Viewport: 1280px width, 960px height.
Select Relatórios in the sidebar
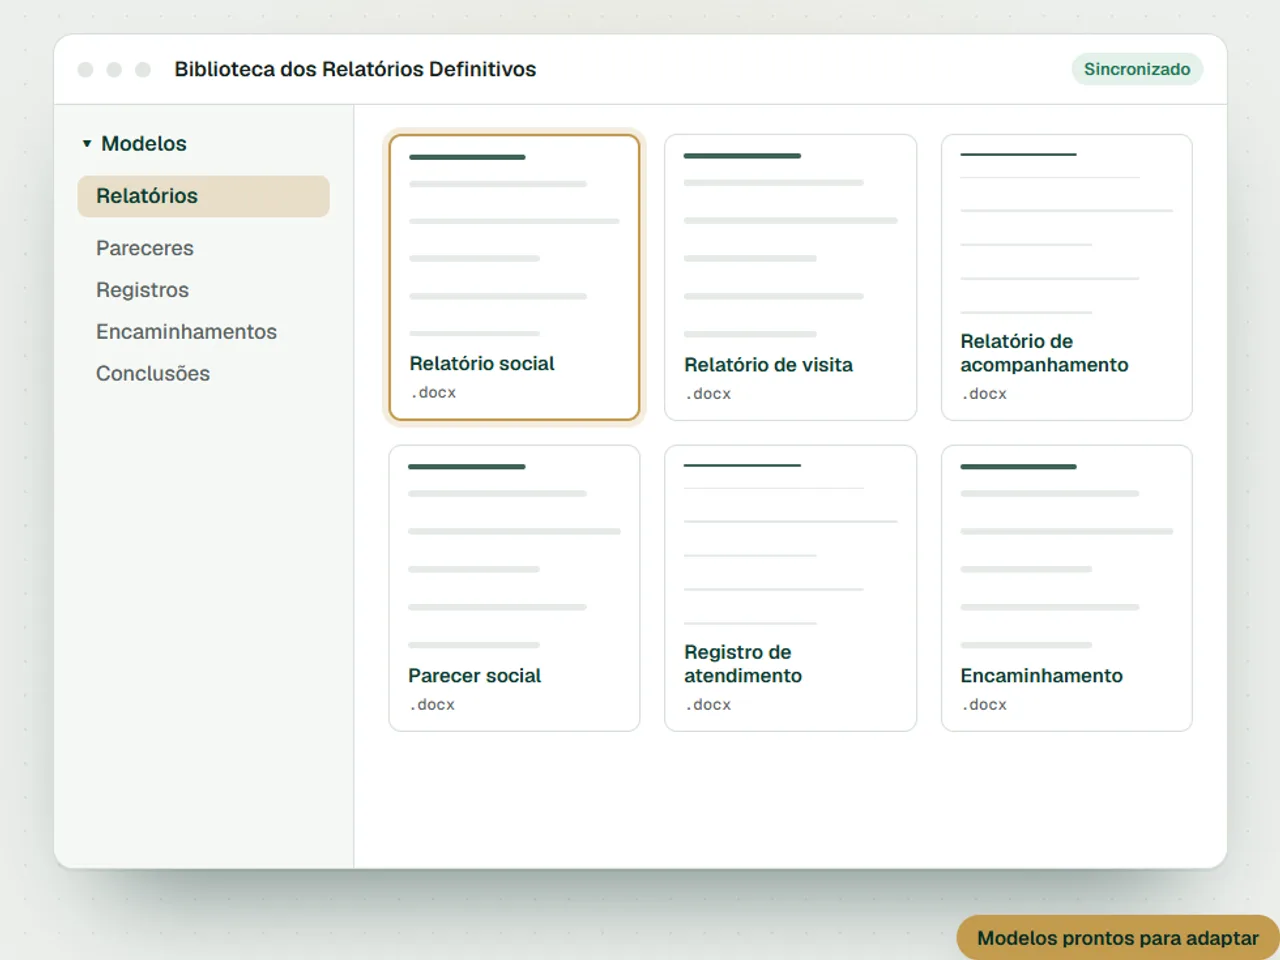203,196
